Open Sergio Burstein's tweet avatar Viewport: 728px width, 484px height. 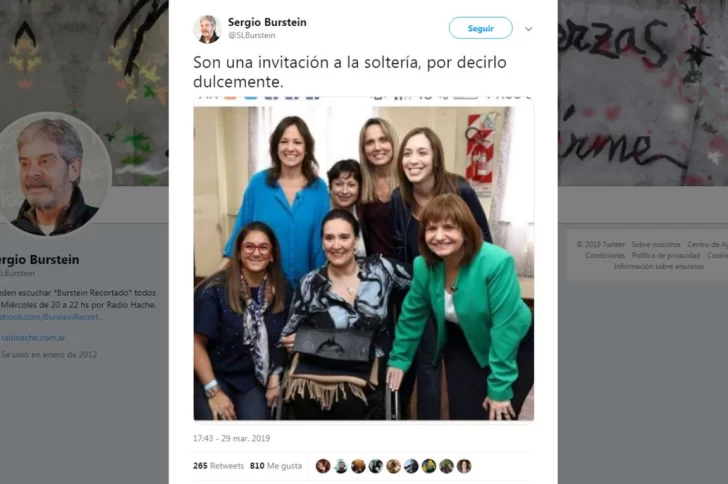[207, 29]
